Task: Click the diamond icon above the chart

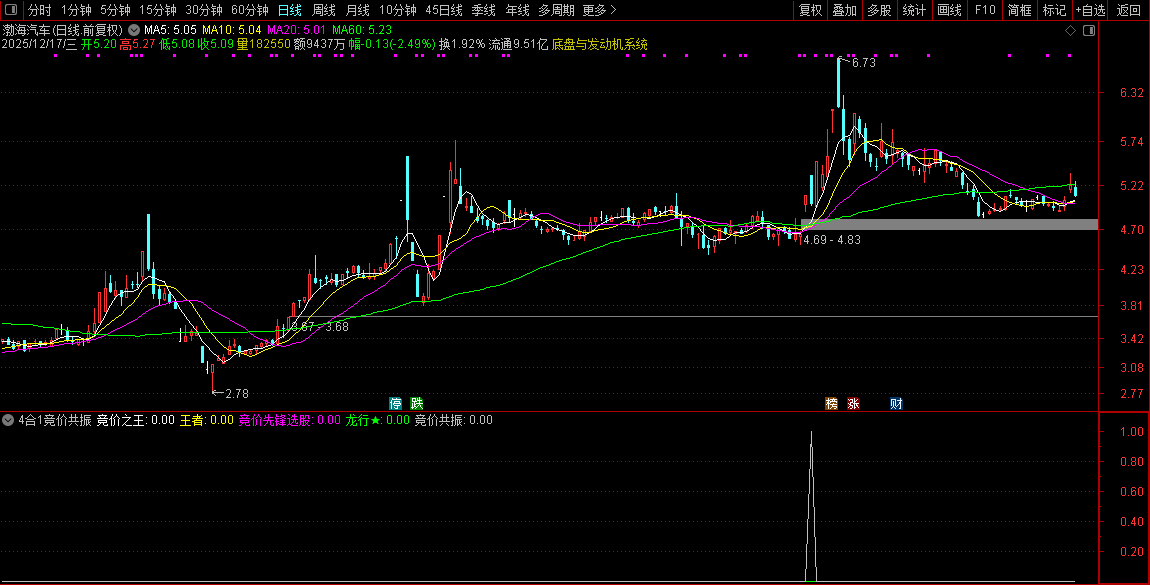Action: click(x=1070, y=31)
